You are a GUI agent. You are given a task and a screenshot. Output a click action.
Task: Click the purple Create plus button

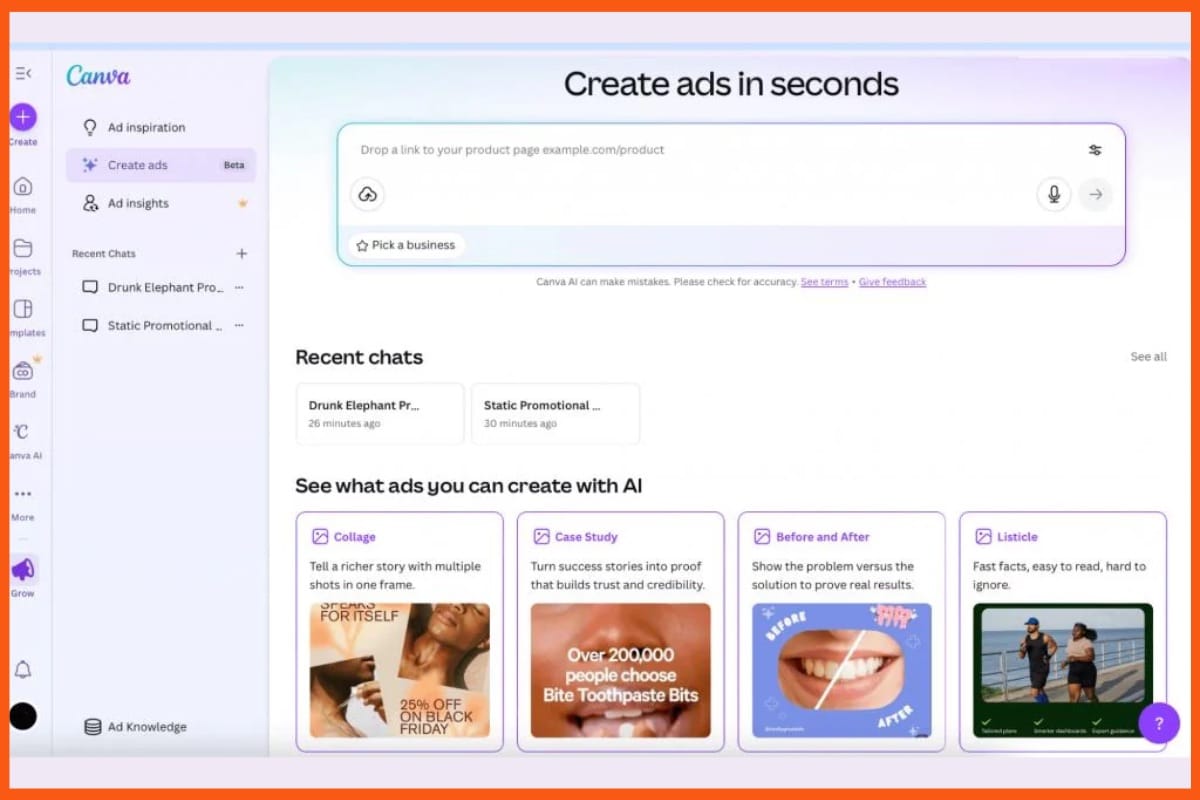click(23, 117)
